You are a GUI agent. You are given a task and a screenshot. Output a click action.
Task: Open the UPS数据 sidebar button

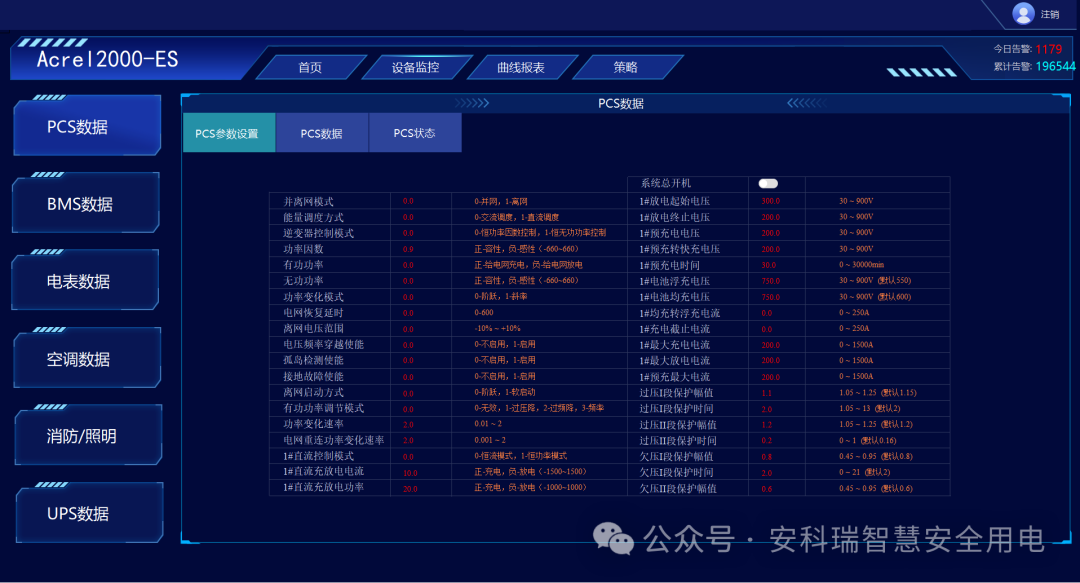coord(89,513)
